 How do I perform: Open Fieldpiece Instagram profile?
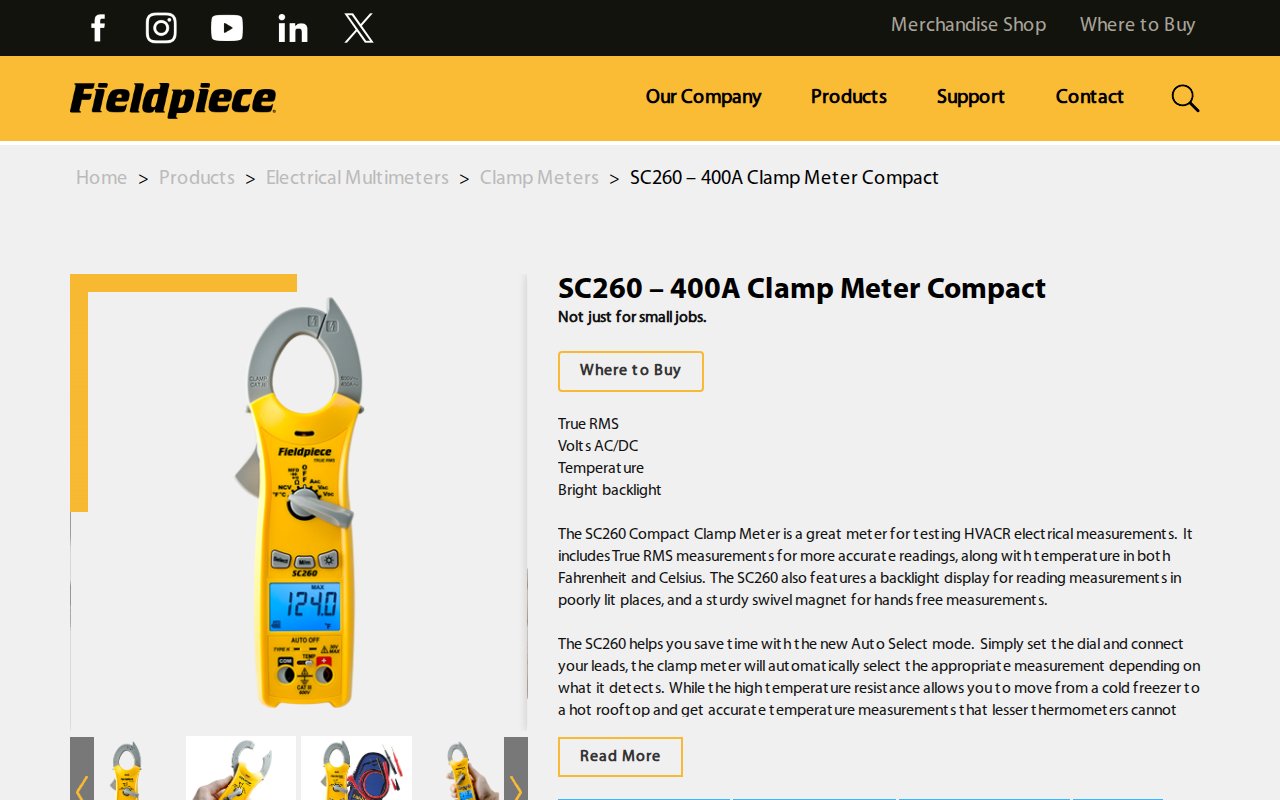click(x=161, y=28)
